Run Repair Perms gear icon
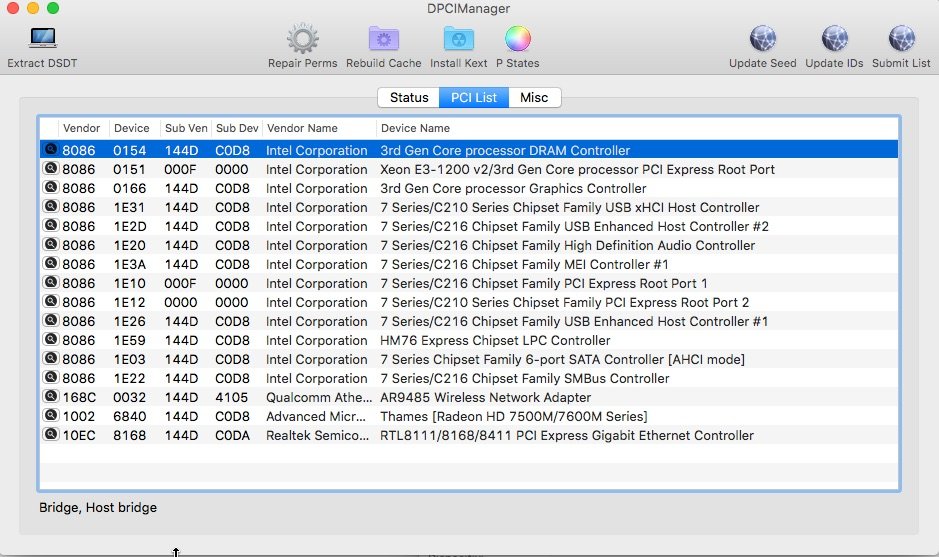Viewport: 939px width, 557px height. [302, 39]
